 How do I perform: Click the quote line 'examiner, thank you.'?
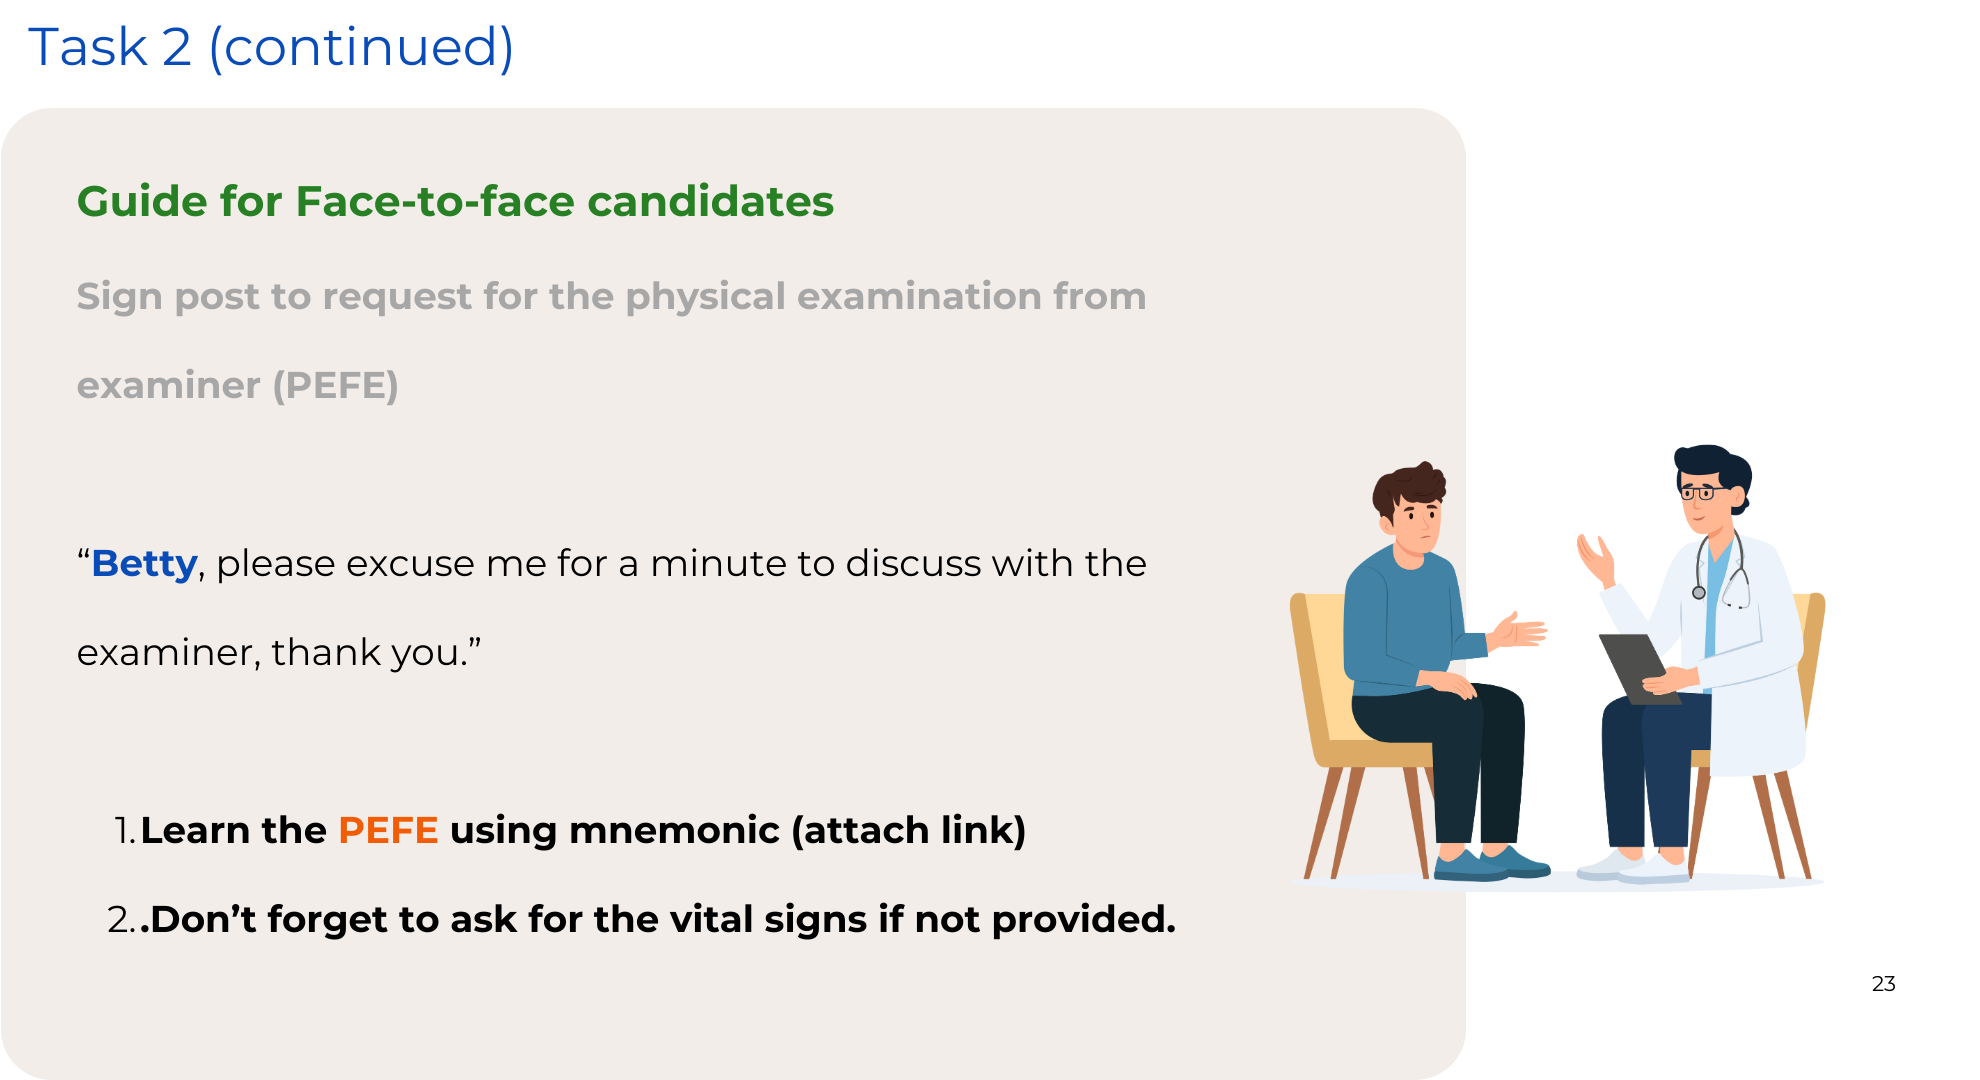point(279,653)
